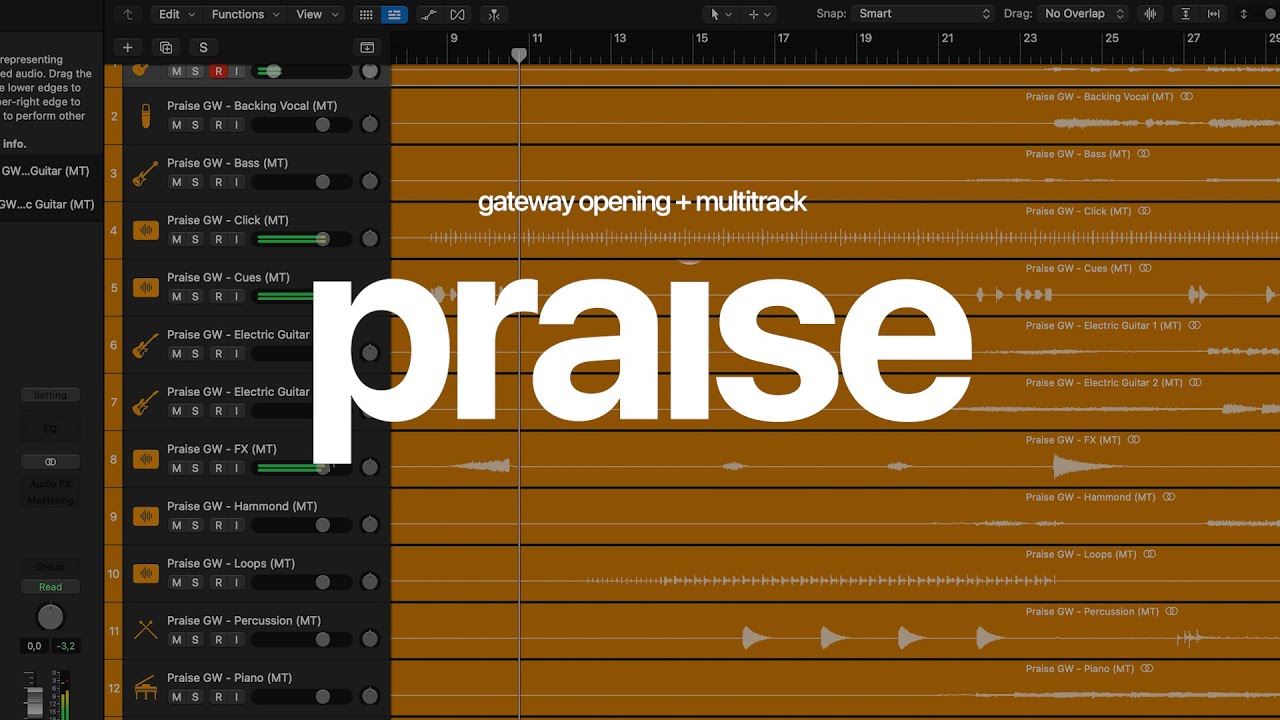The image size is (1280, 720).
Task: Click the Loops track waveform icon
Action: click(146, 574)
